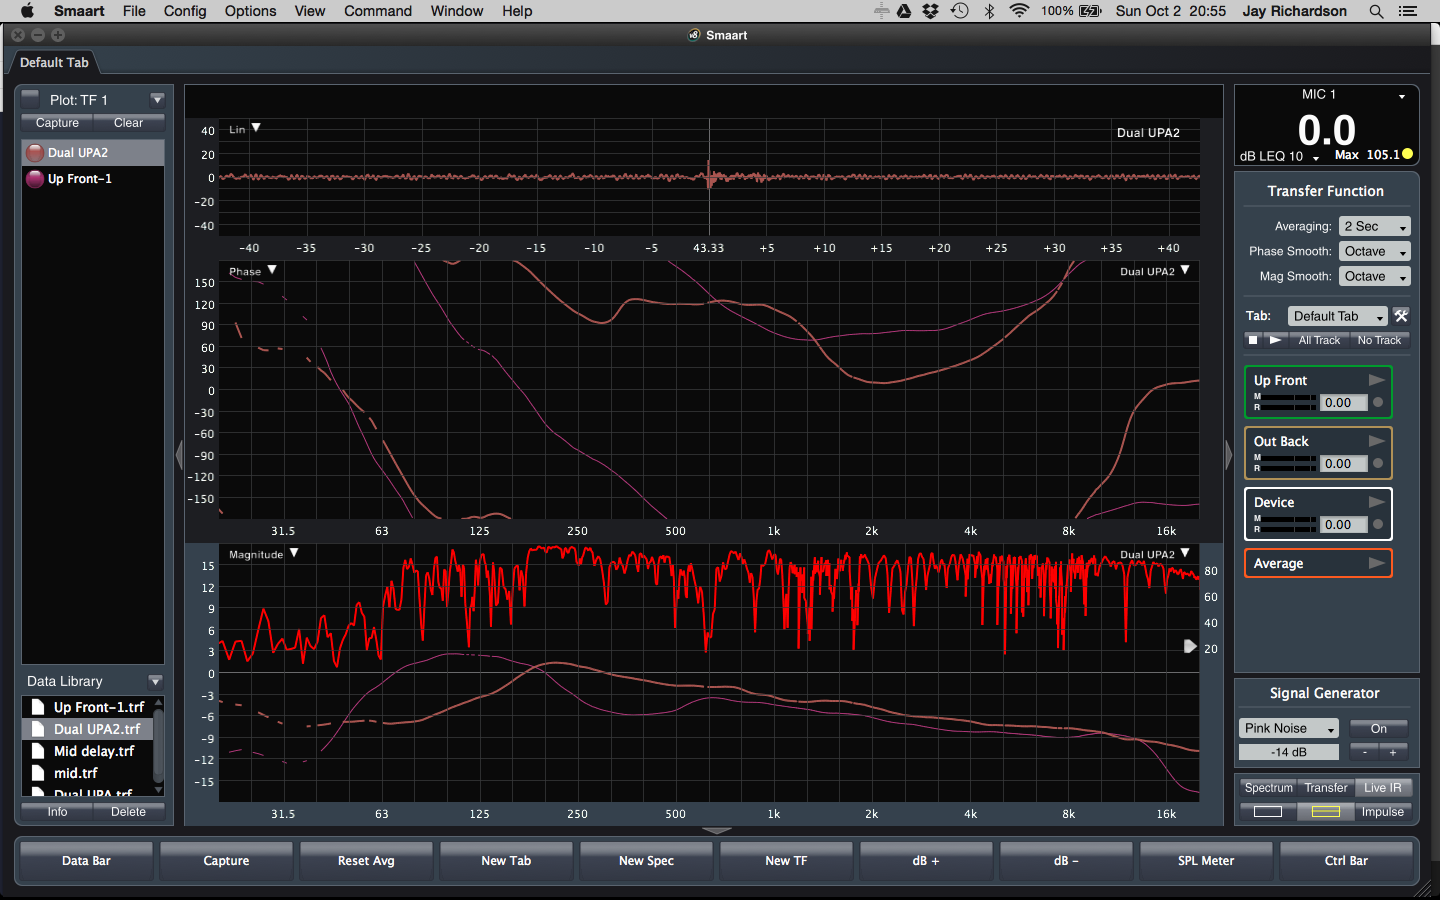Open the Command menu
The image size is (1440, 900).
pos(378,11)
